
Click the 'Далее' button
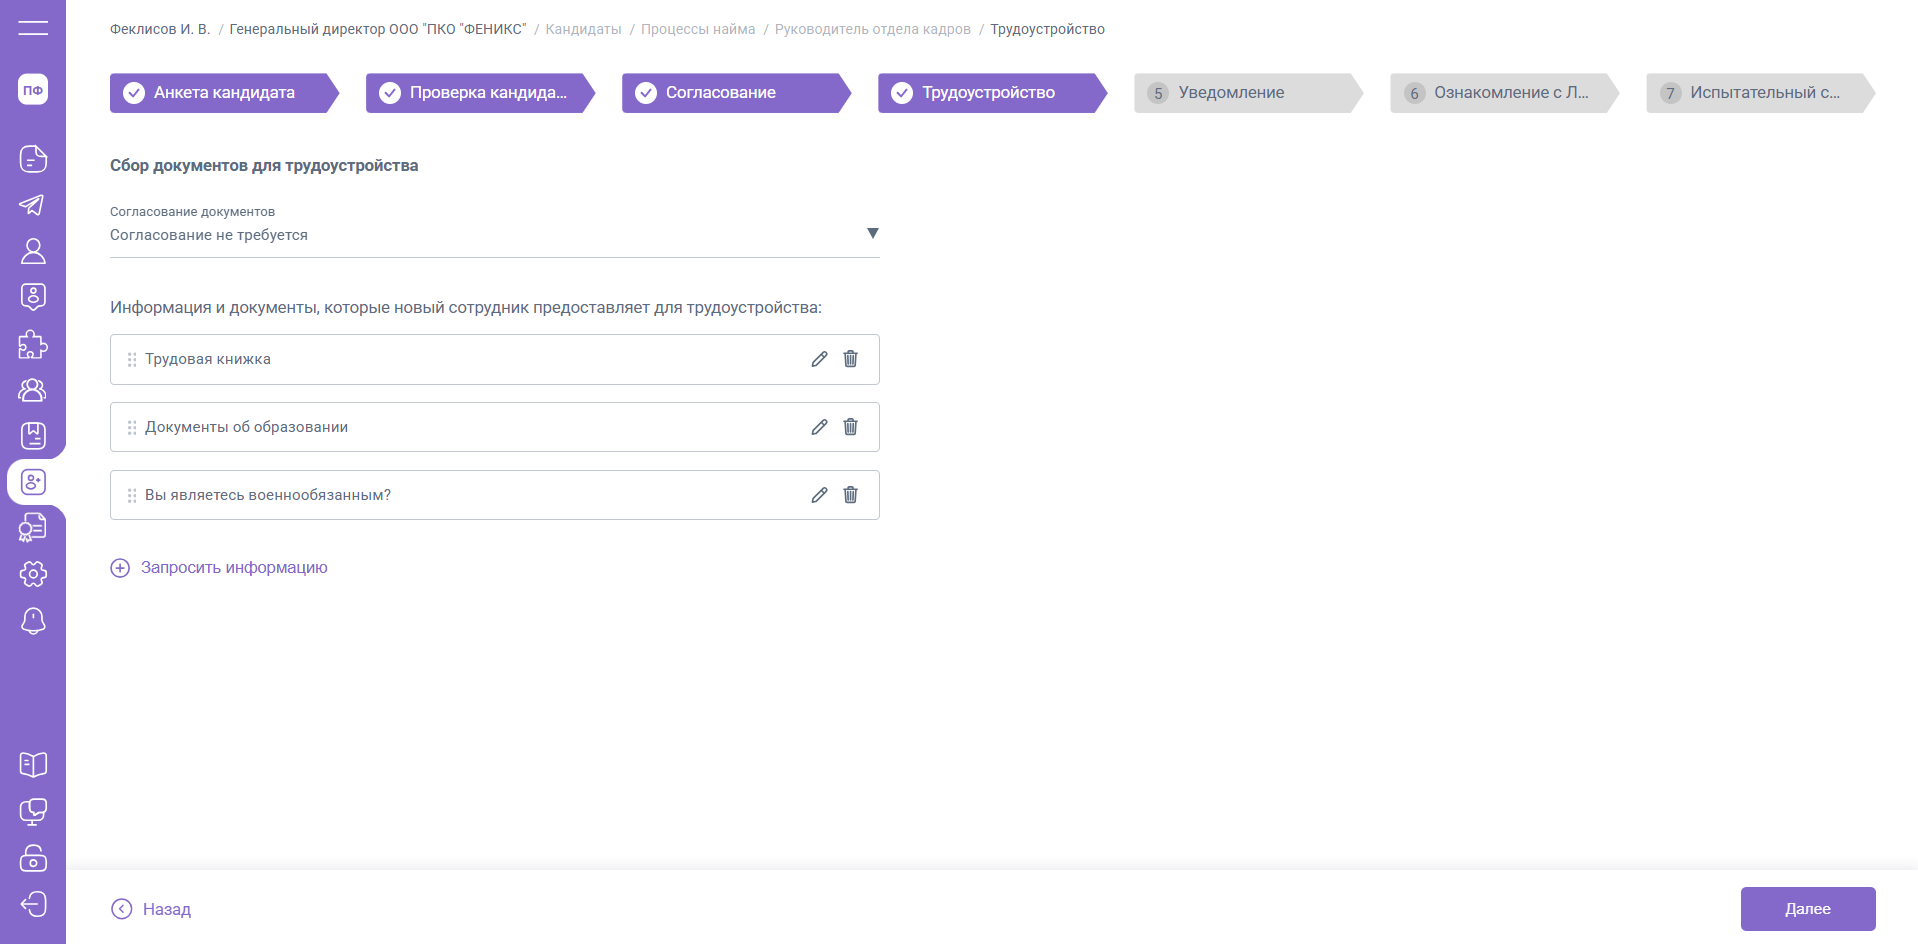pos(1807,909)
